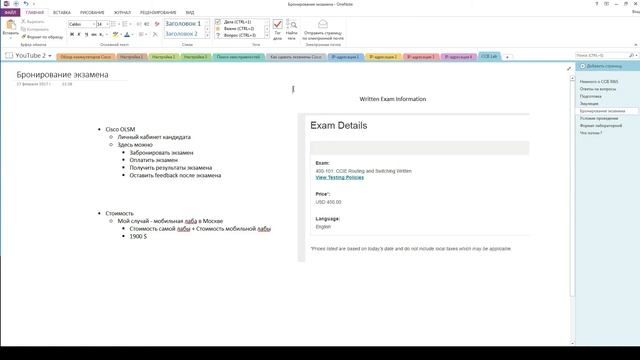This screenshot has height=360, width=640.
Task: Open the Обзор коммутаторов Cisco section tab
Action: [x=86, y=57]
